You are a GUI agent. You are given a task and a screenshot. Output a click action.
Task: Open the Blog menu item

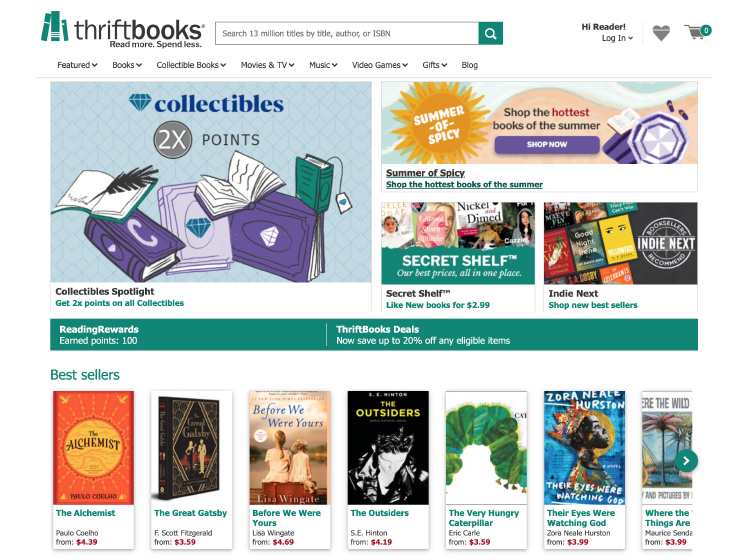(x=469, y=65)
